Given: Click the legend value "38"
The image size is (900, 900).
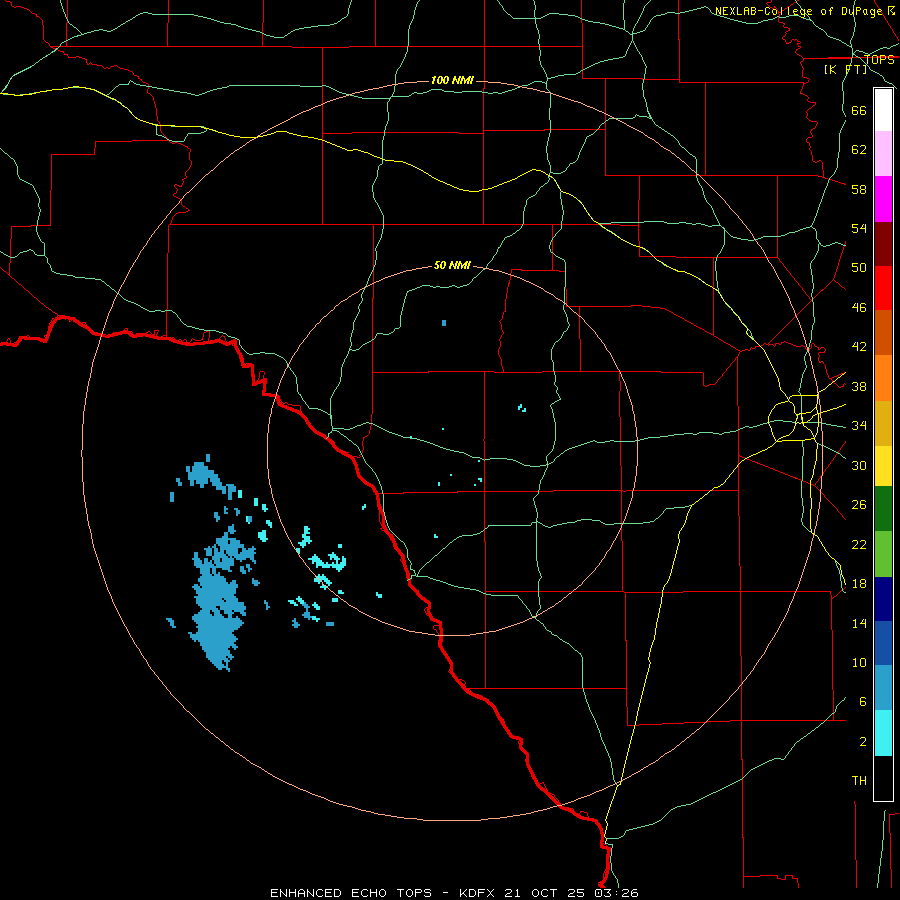Looking at the screenshot, I should (859, 386).
